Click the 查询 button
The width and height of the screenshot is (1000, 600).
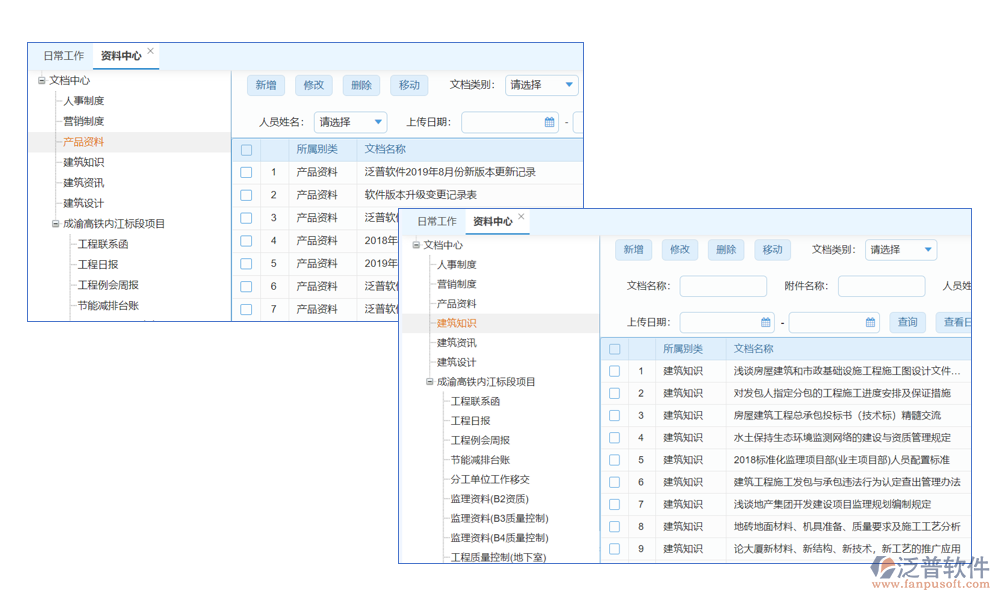click(907, 322)
